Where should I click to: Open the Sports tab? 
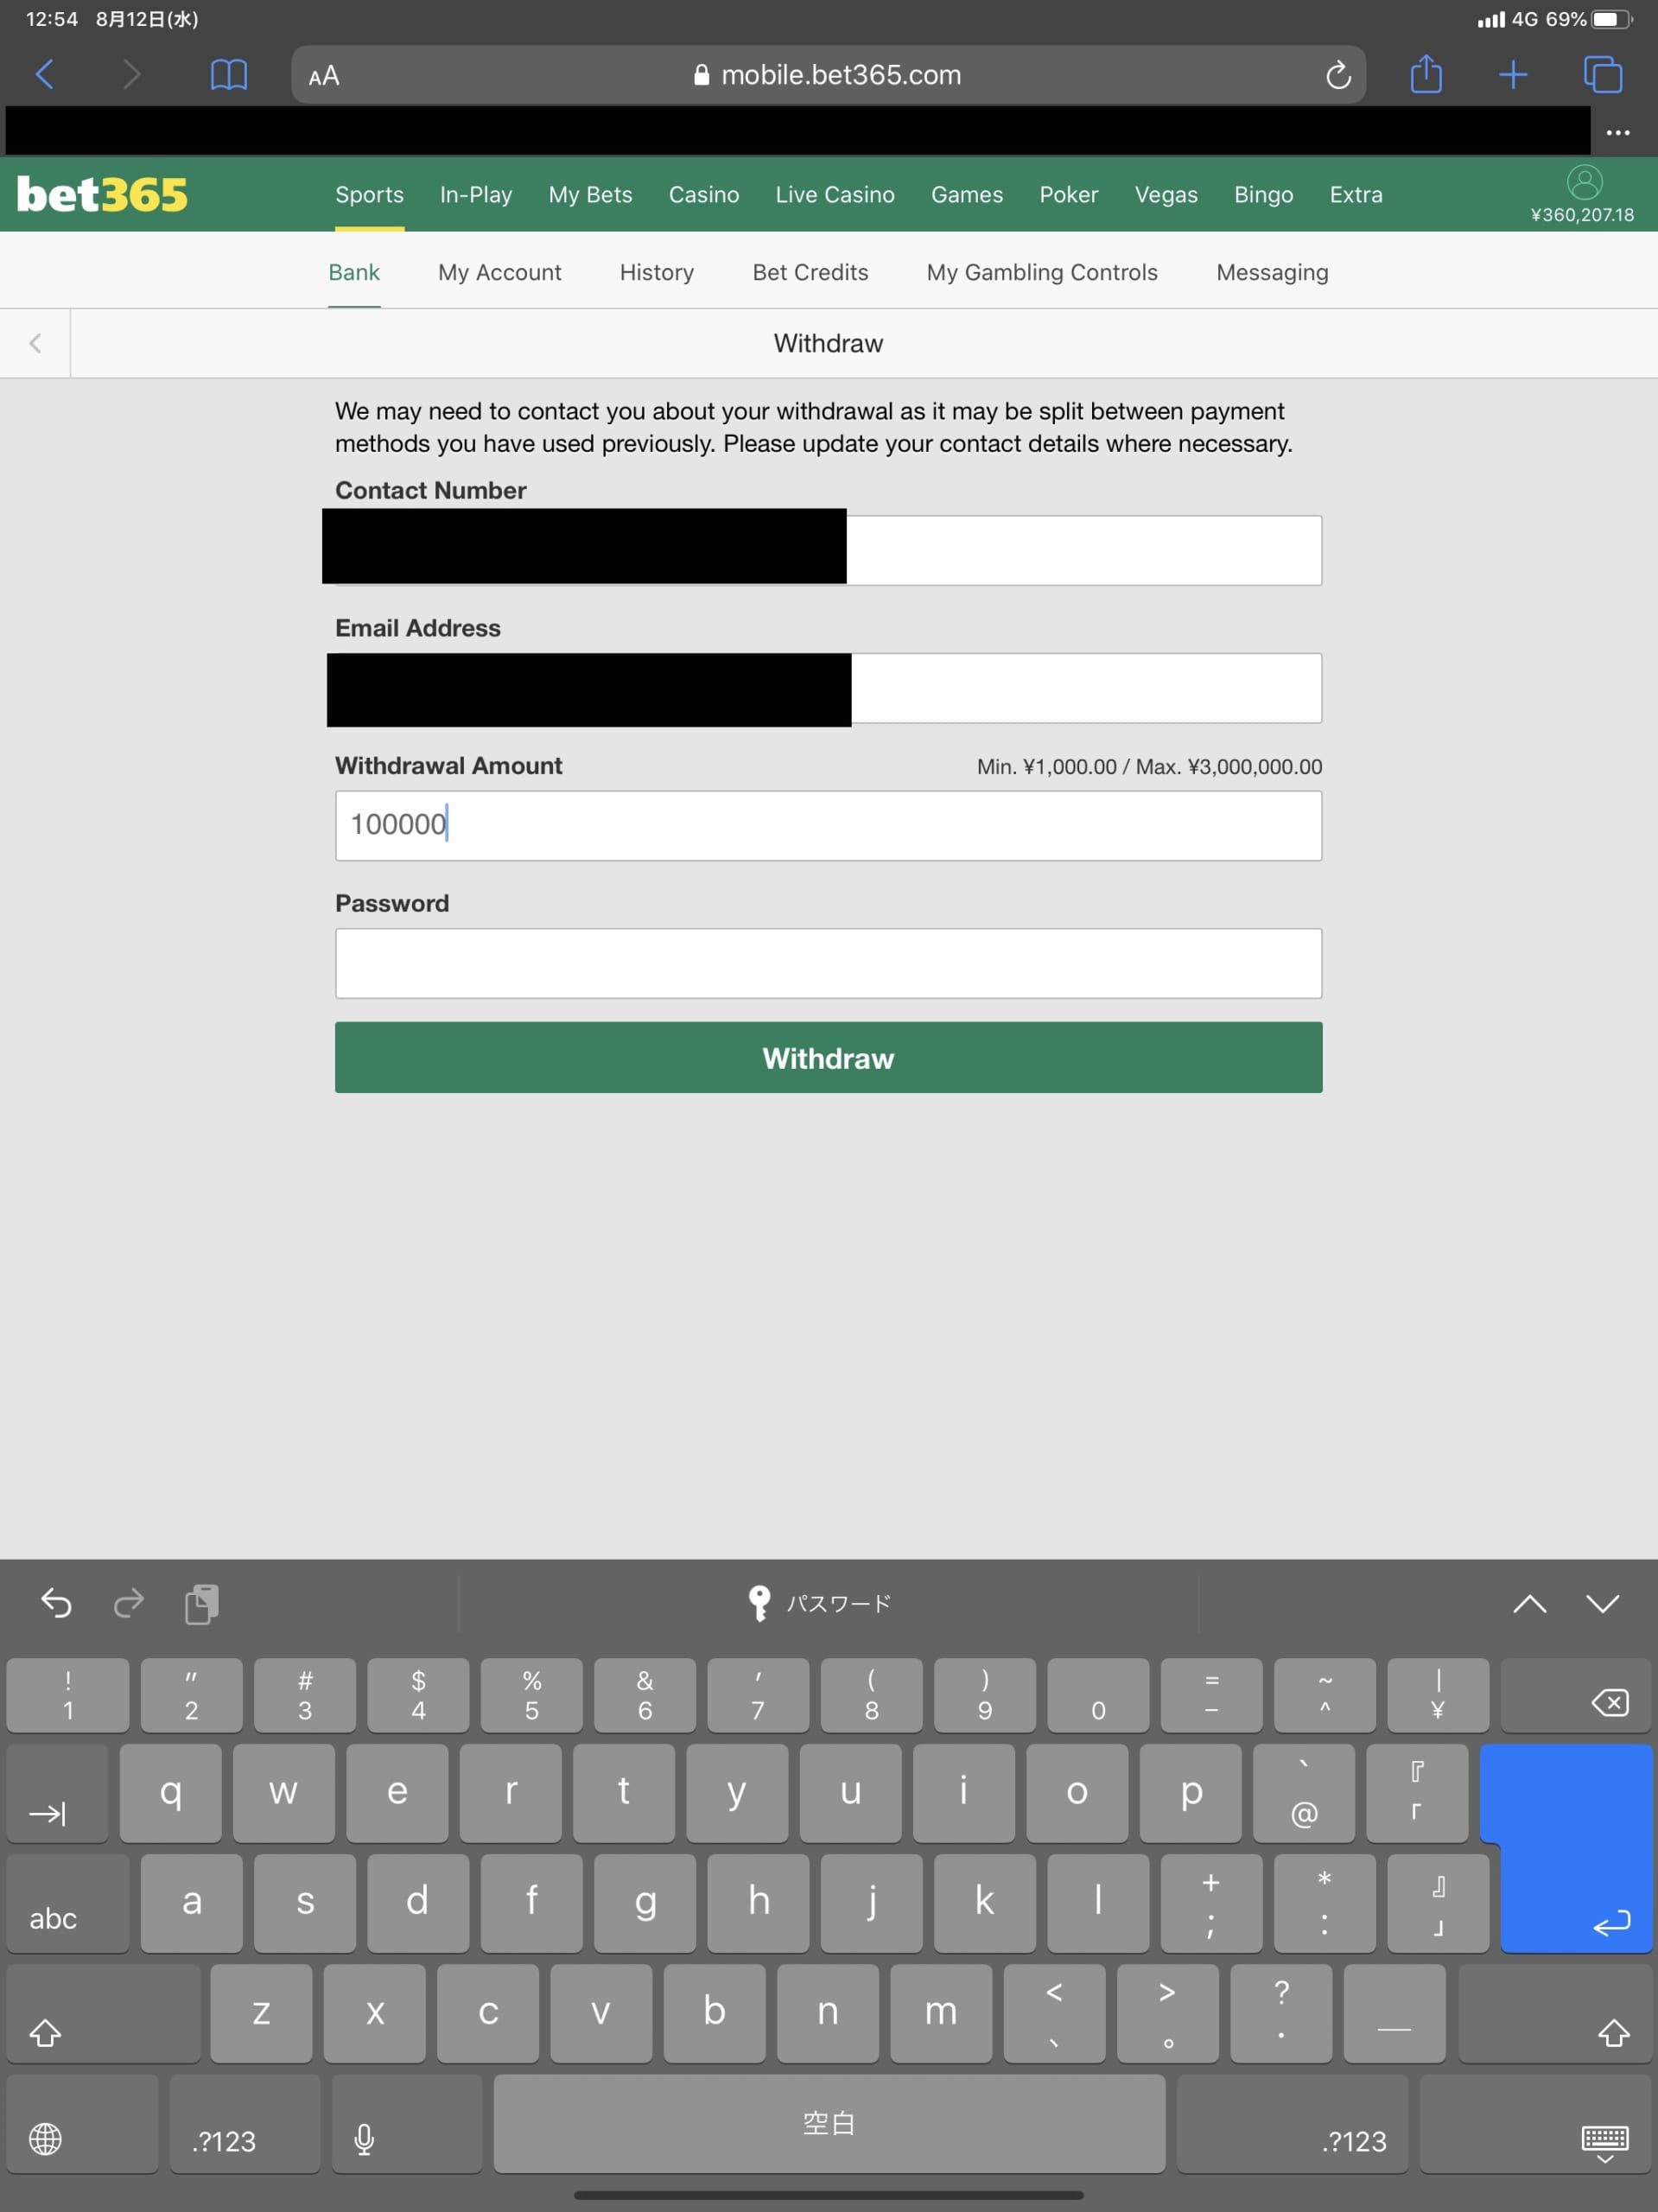point(369,194)
